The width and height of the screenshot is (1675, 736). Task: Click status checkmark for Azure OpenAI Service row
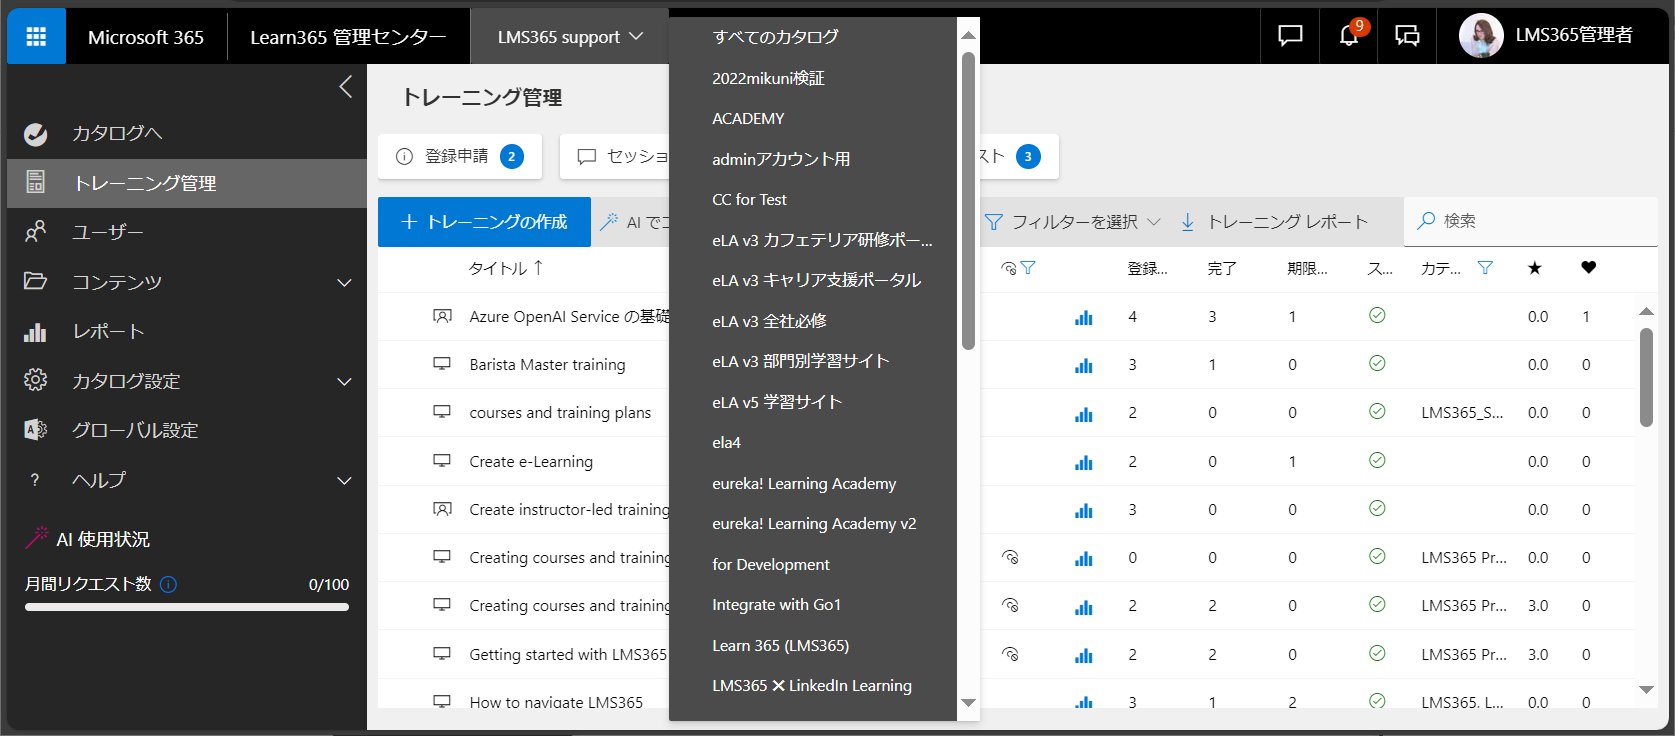pos(1377,315)
